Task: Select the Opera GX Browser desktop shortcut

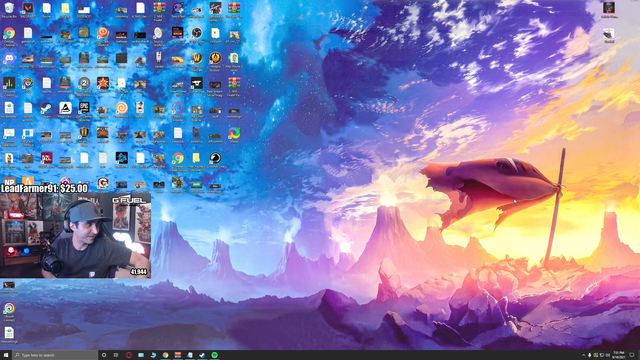Action: pos(178,111)
